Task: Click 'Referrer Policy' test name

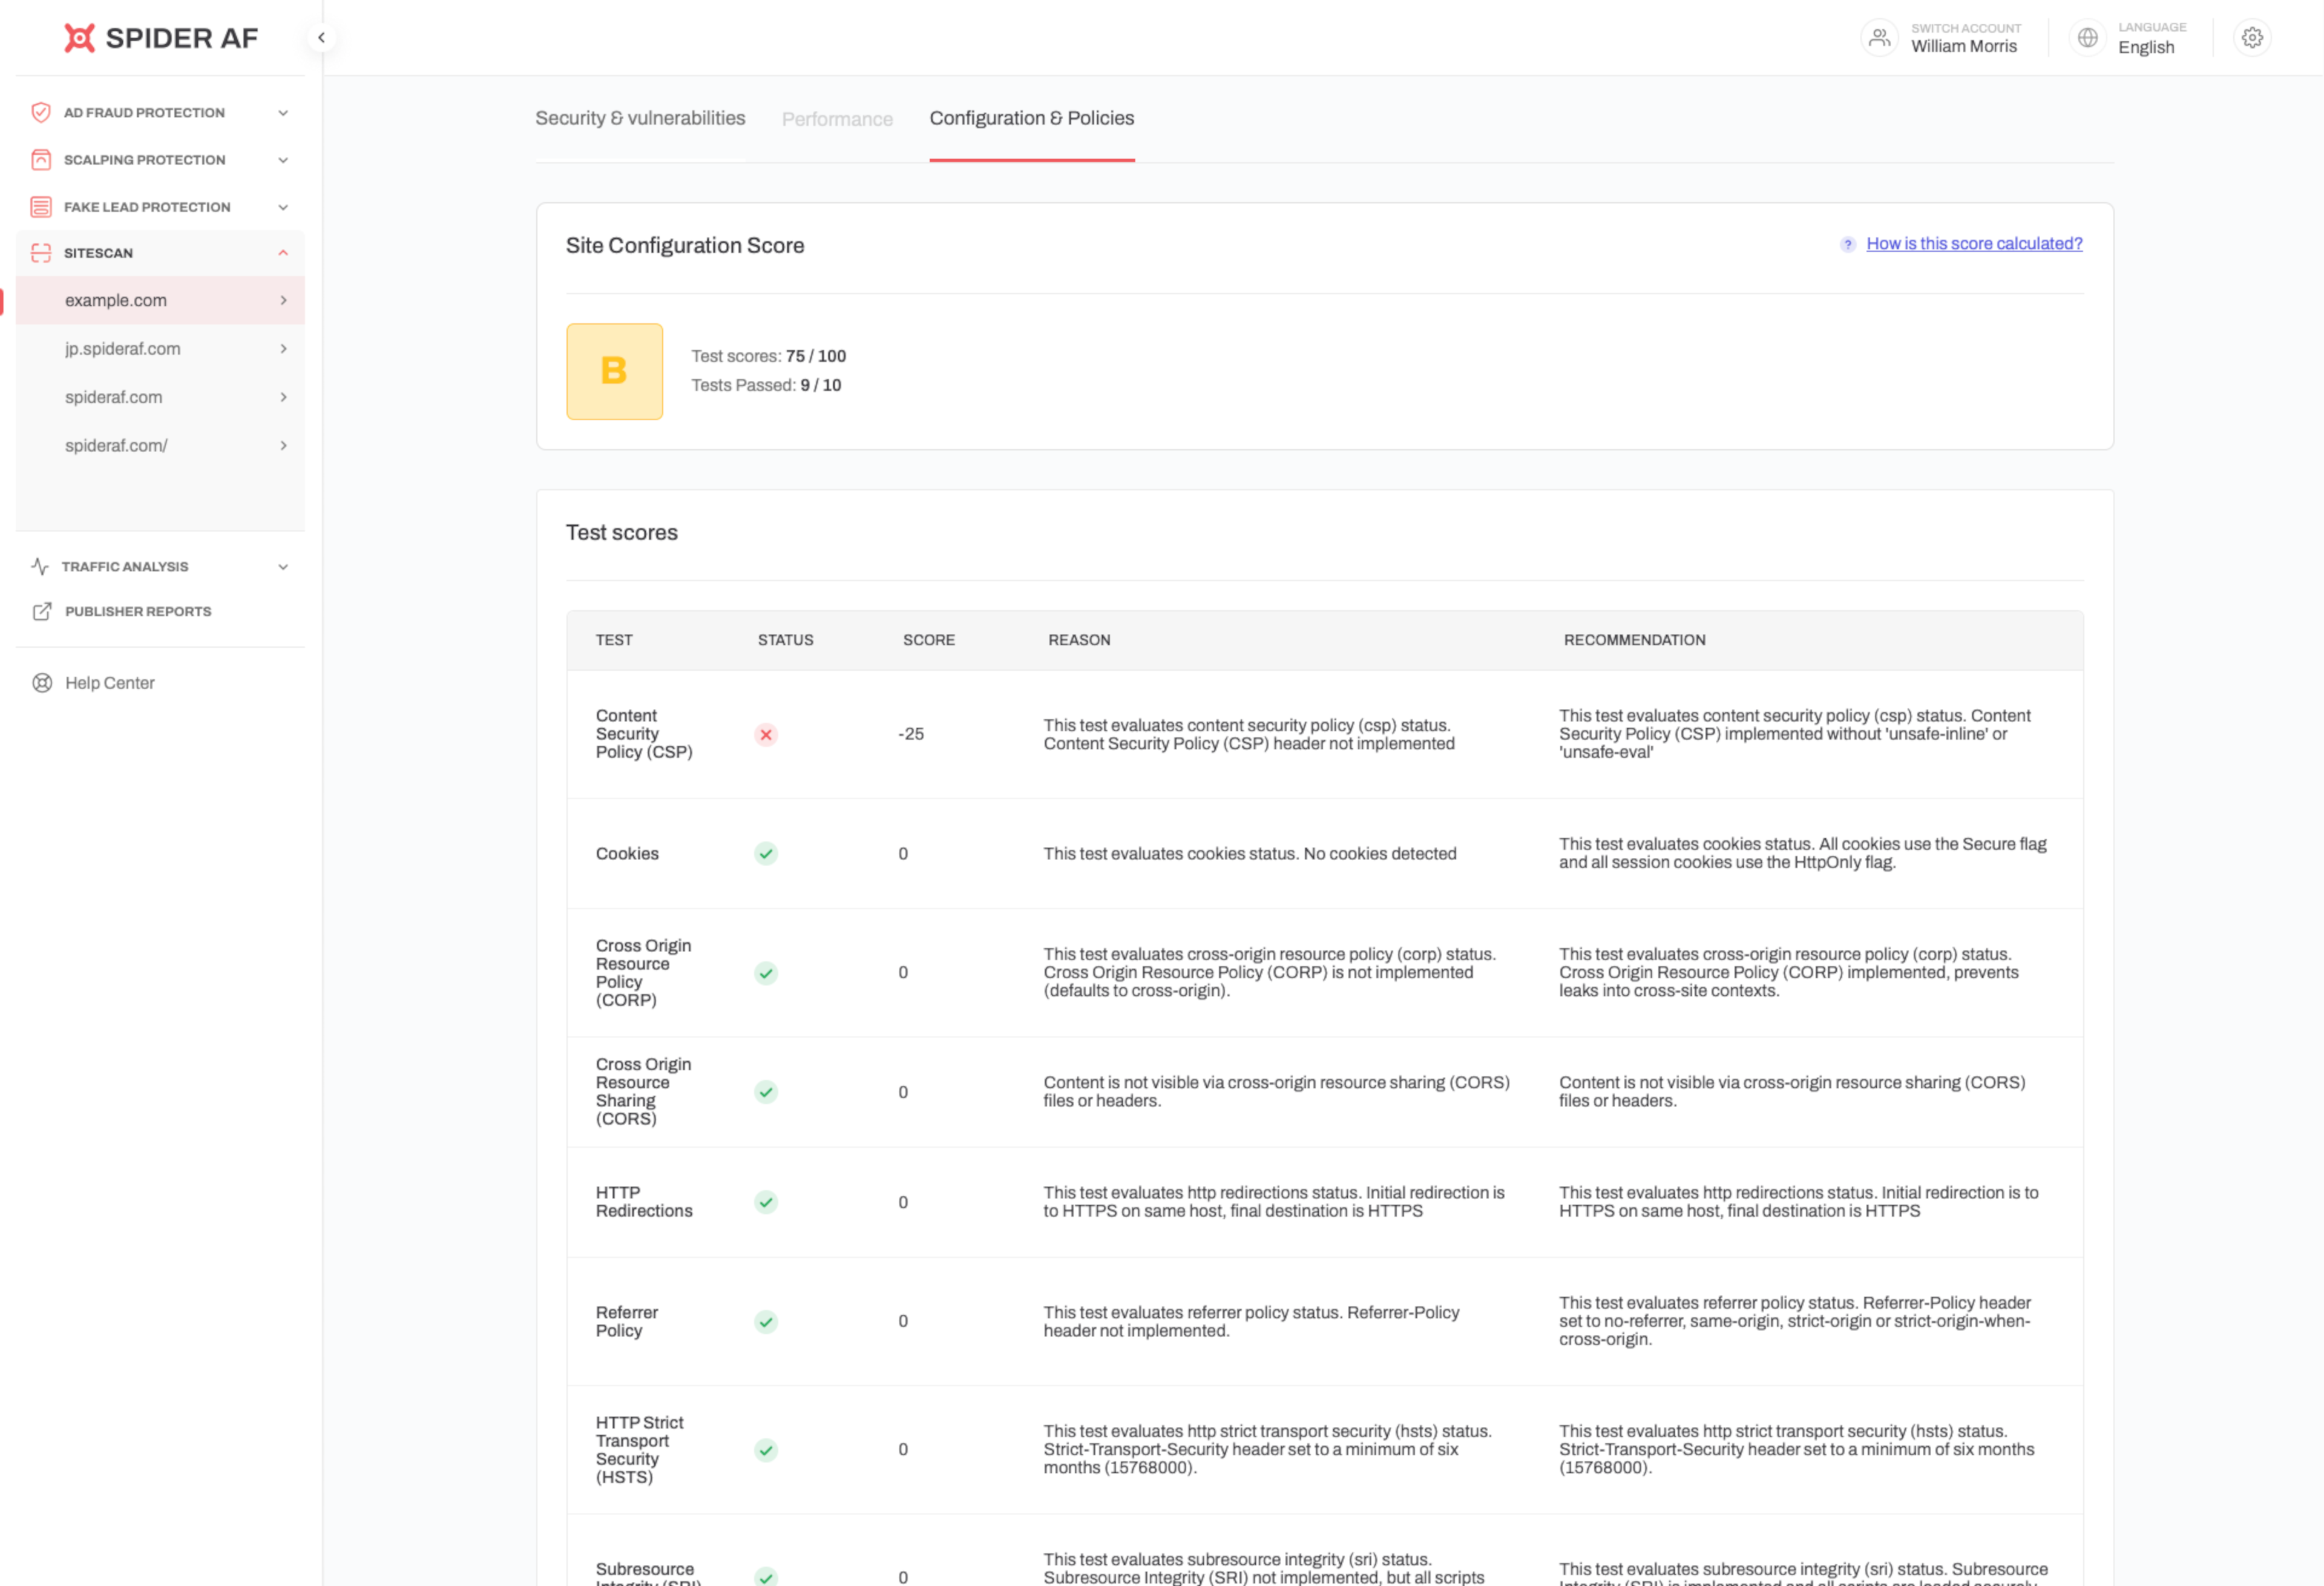Action: click(627, 1321)
